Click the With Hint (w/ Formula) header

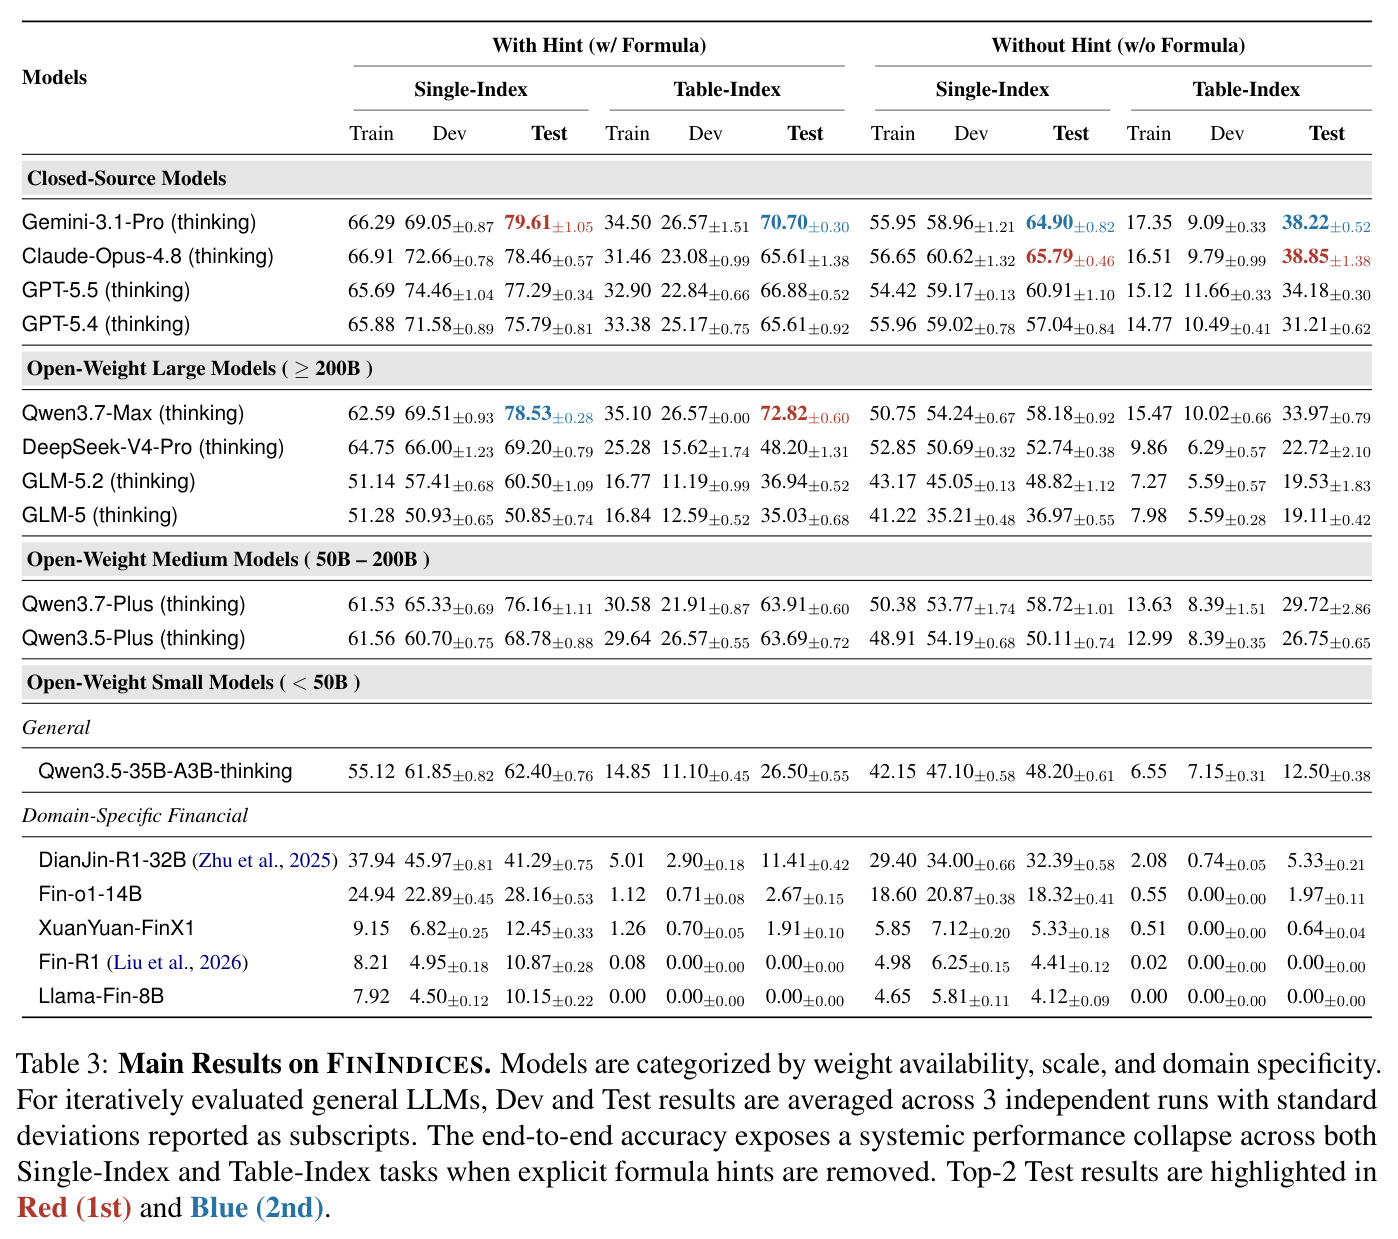pyautogui.click(x=599, y=45)
